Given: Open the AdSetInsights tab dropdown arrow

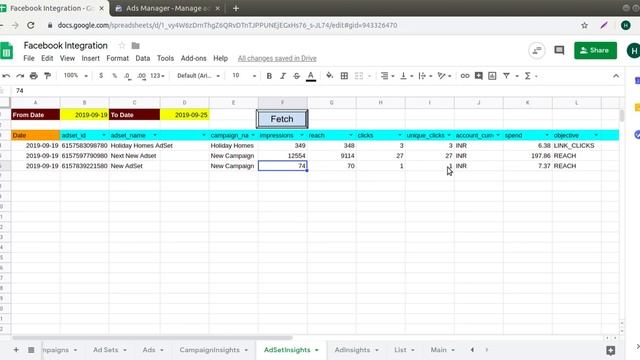Looking at the screenshot, I should (317, 350).
